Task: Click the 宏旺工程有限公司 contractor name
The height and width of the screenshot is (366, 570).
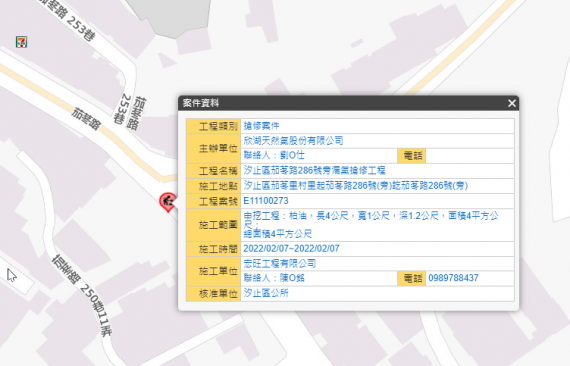Action: 280,264
